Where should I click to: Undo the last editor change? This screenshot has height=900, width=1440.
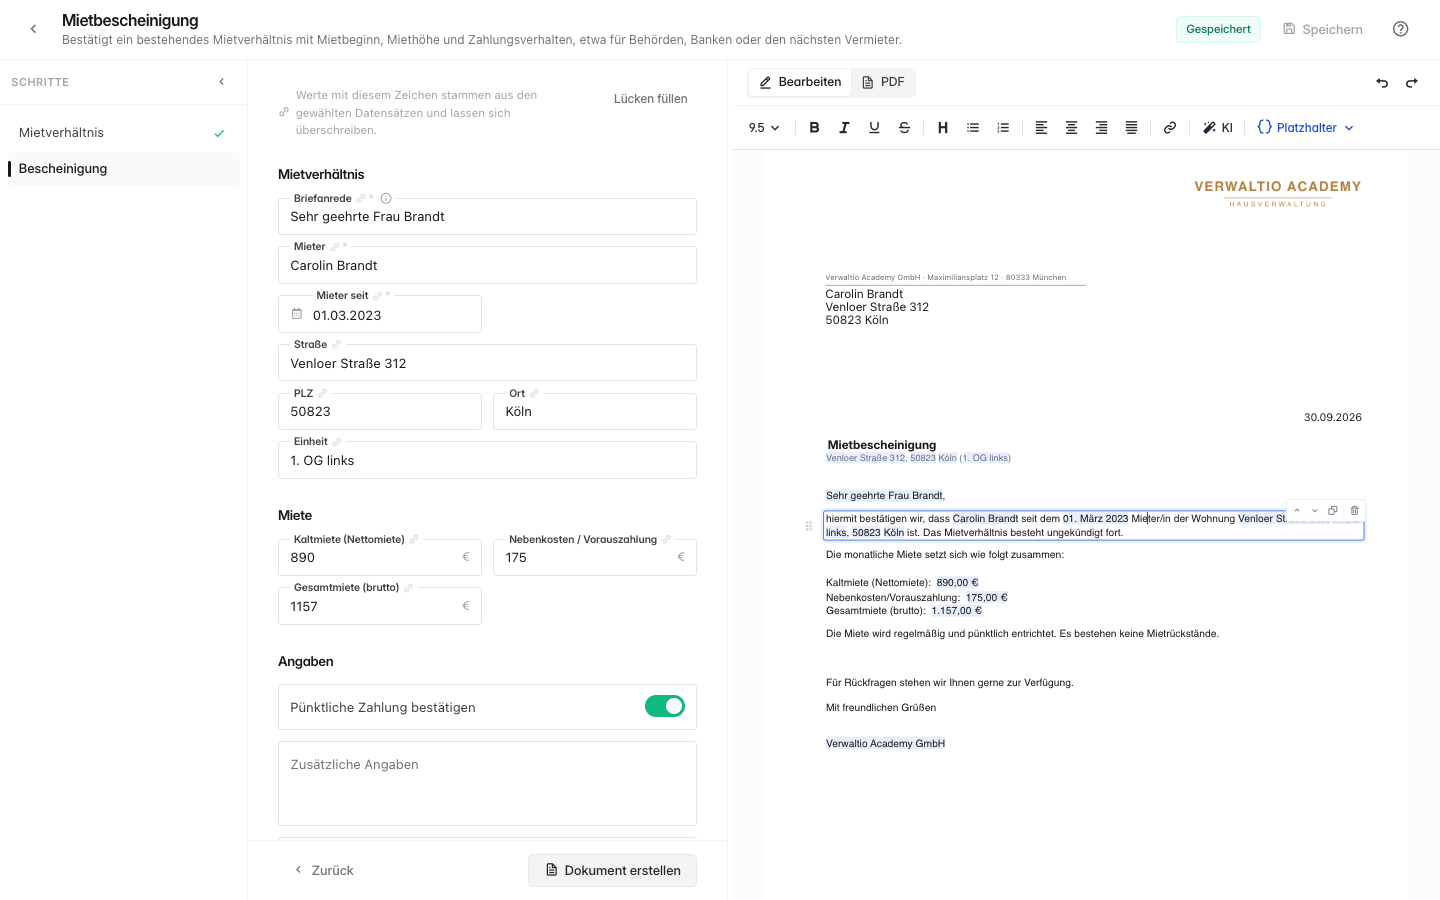(1382, 83)
